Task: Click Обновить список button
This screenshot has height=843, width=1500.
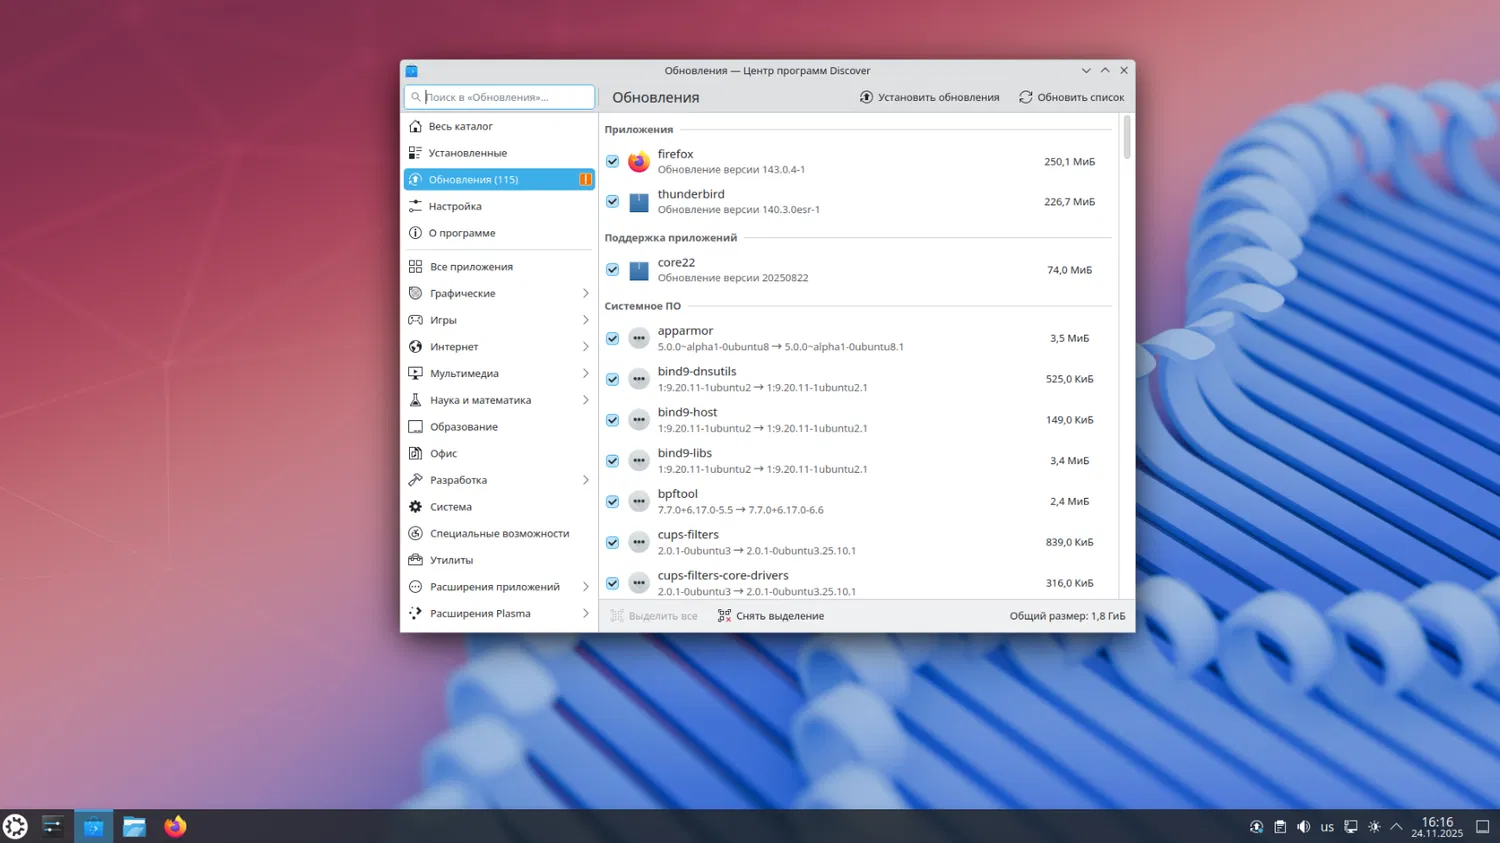Action: 1071,97
